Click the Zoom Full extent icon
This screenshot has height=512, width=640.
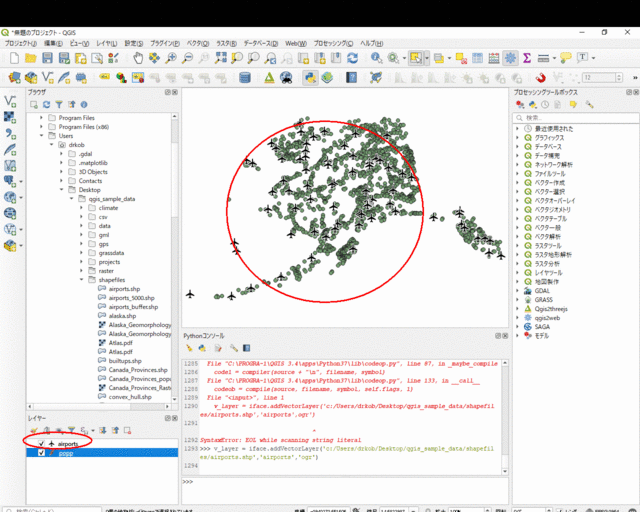click(x=220, y=58)
